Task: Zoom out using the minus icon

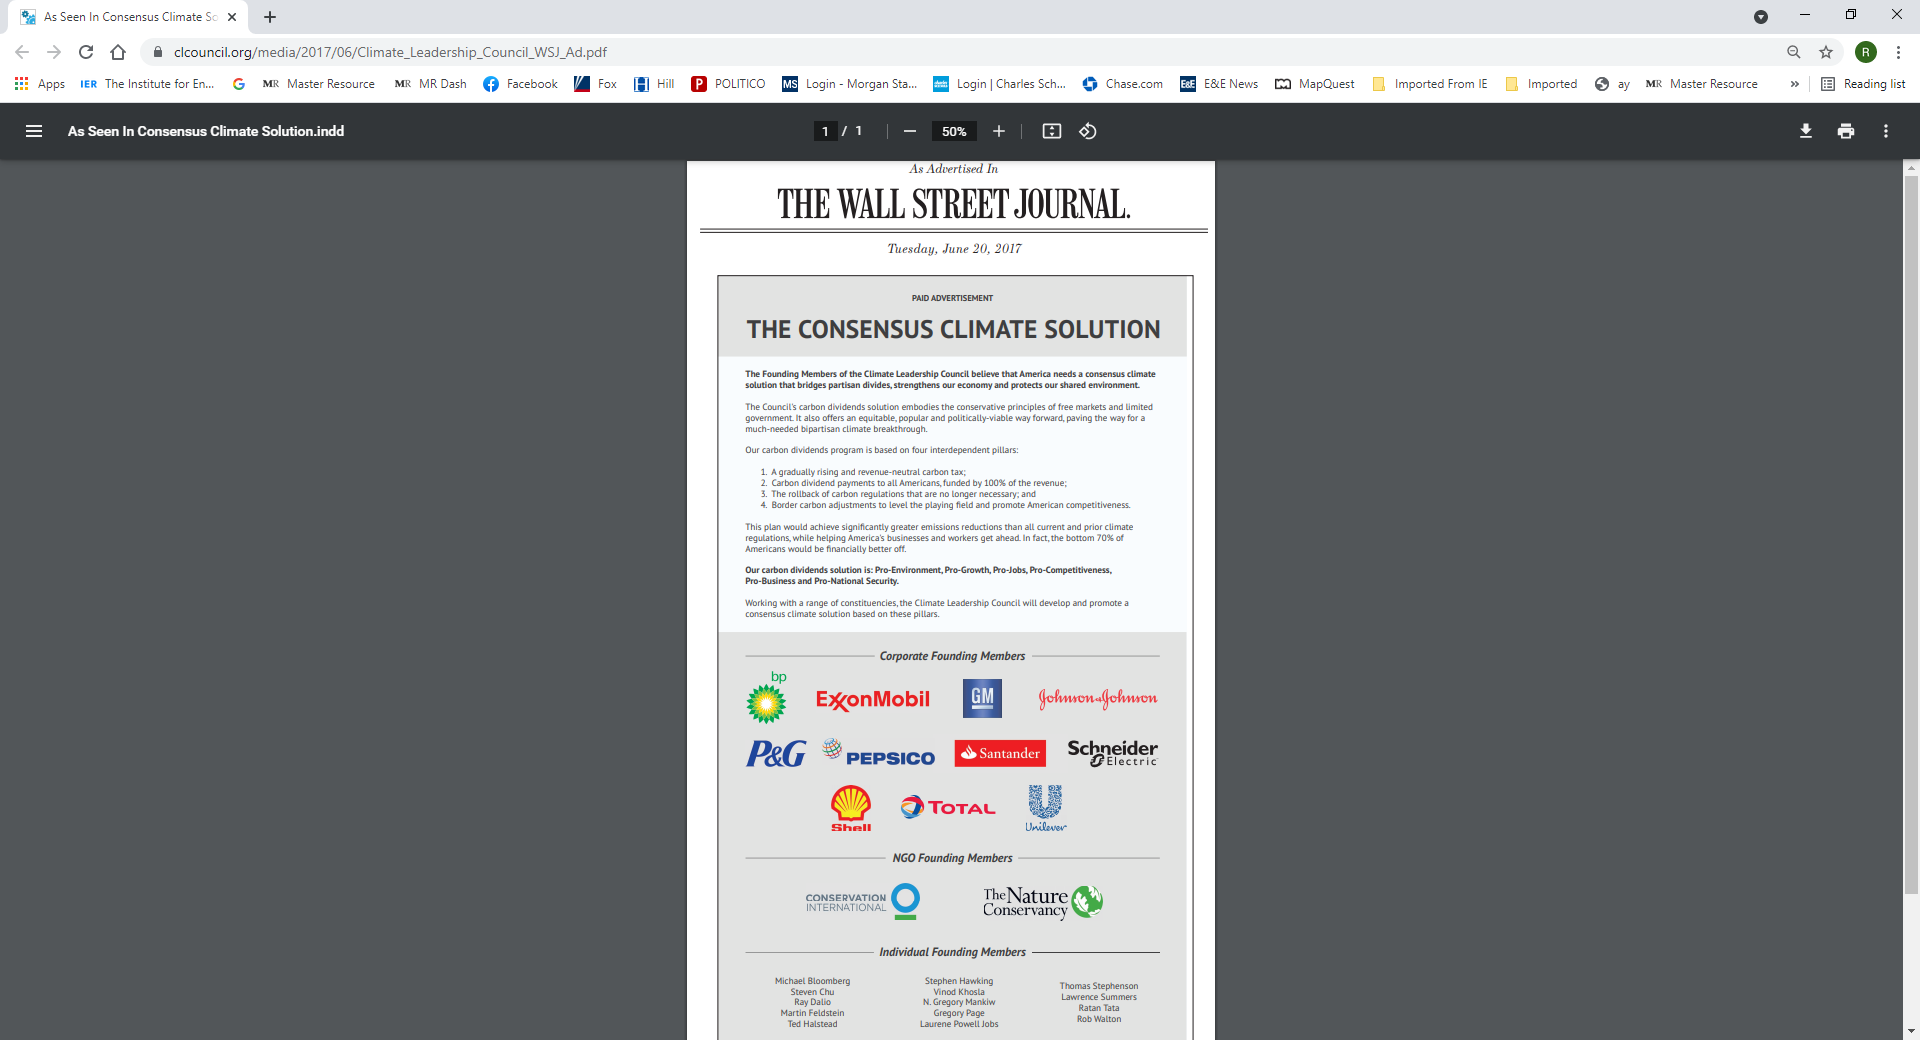Action: tap(910, 131)
